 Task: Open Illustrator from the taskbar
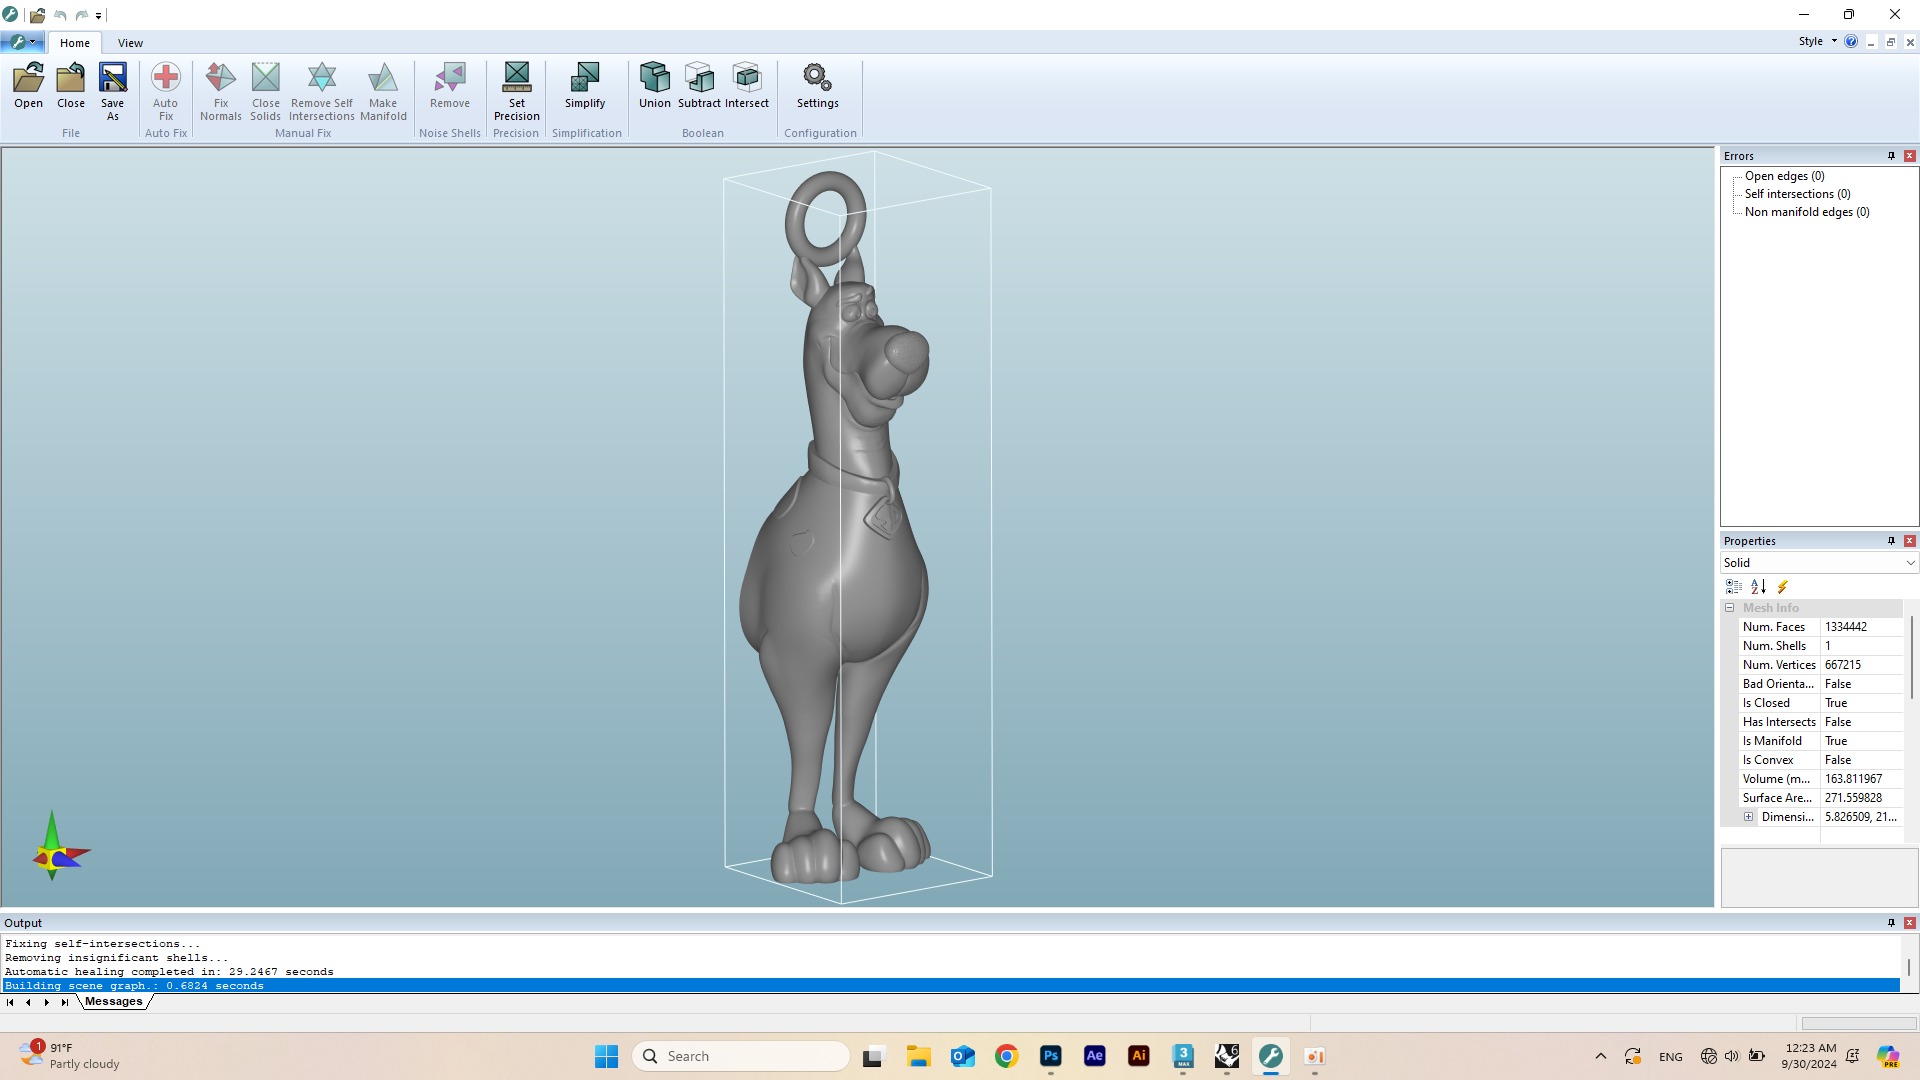tap(1138, 1057)
